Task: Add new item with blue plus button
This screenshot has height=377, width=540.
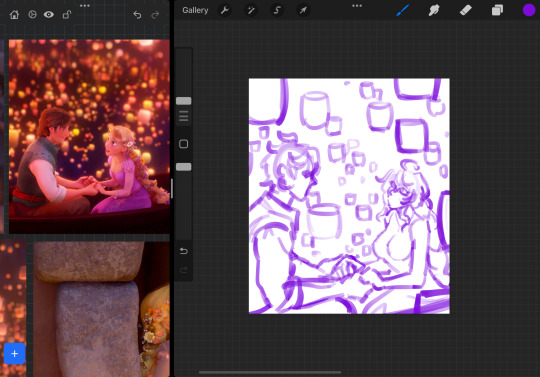Action: [x=14, y=353]
